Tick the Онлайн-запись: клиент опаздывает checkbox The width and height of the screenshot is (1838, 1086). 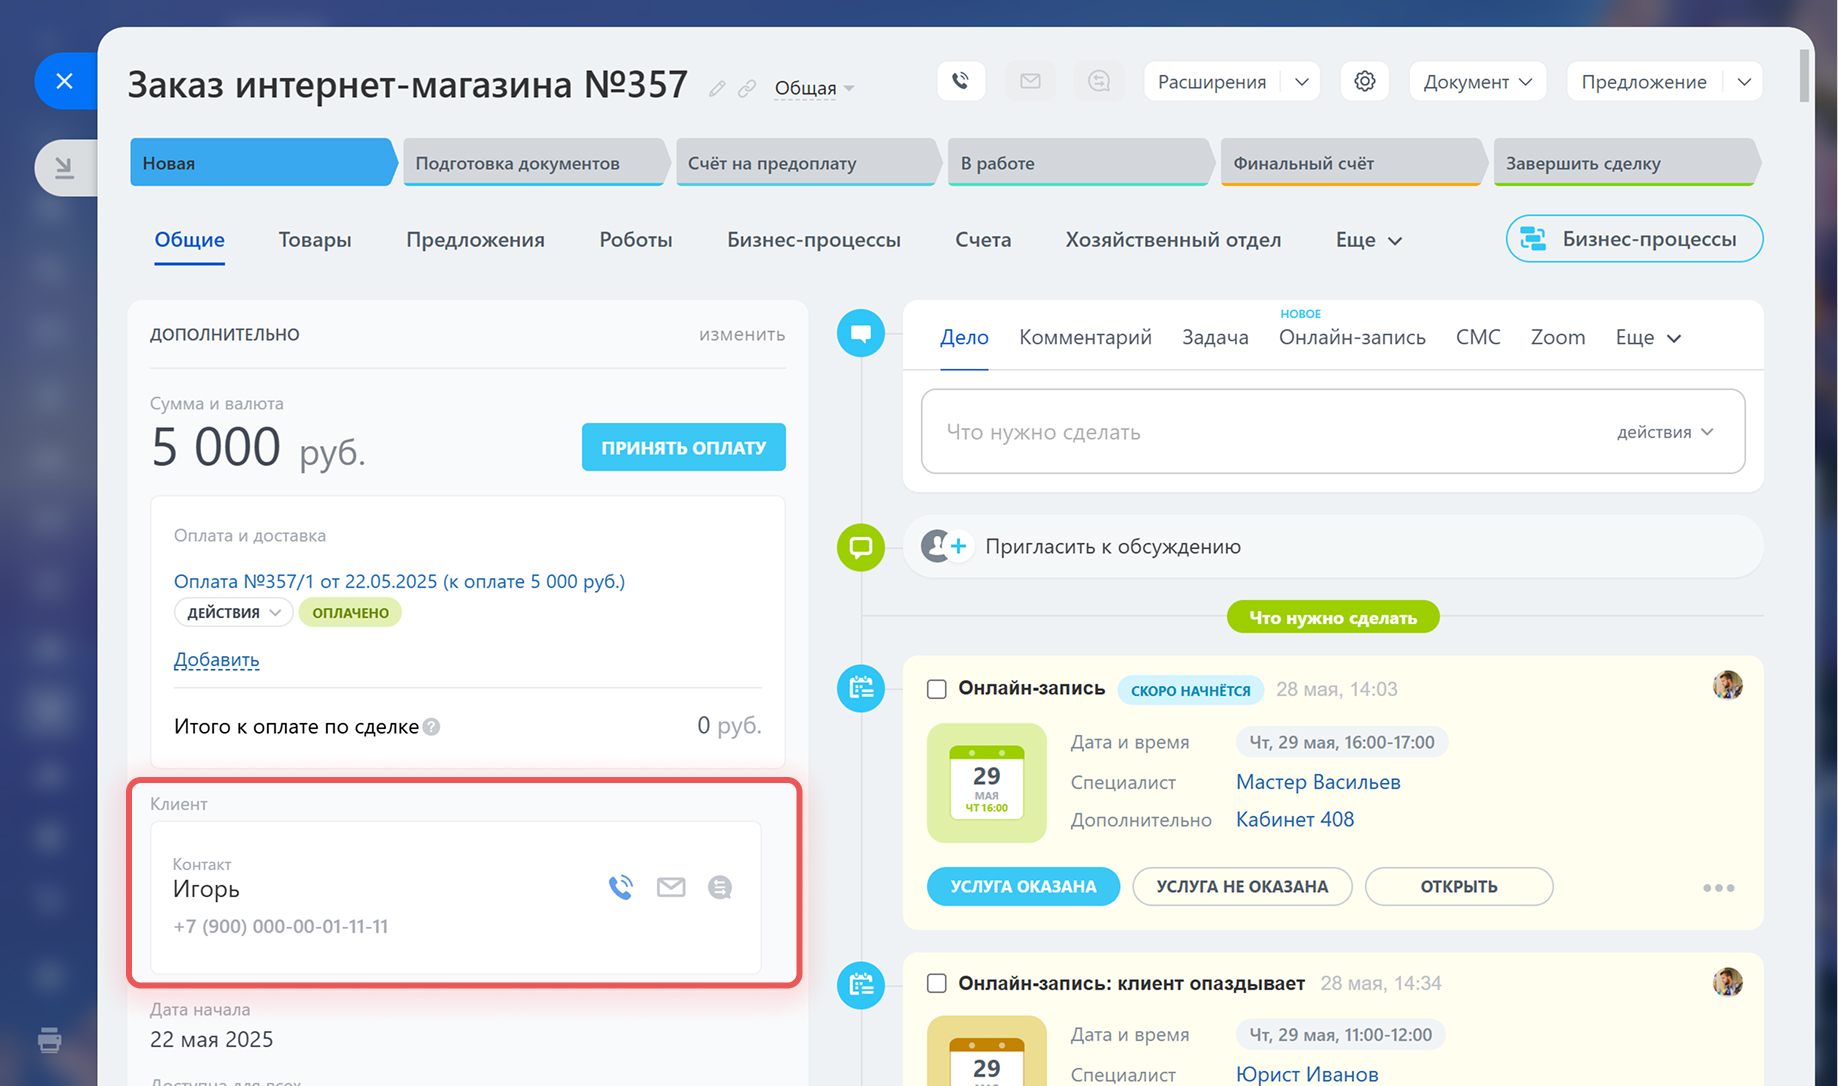937,983
